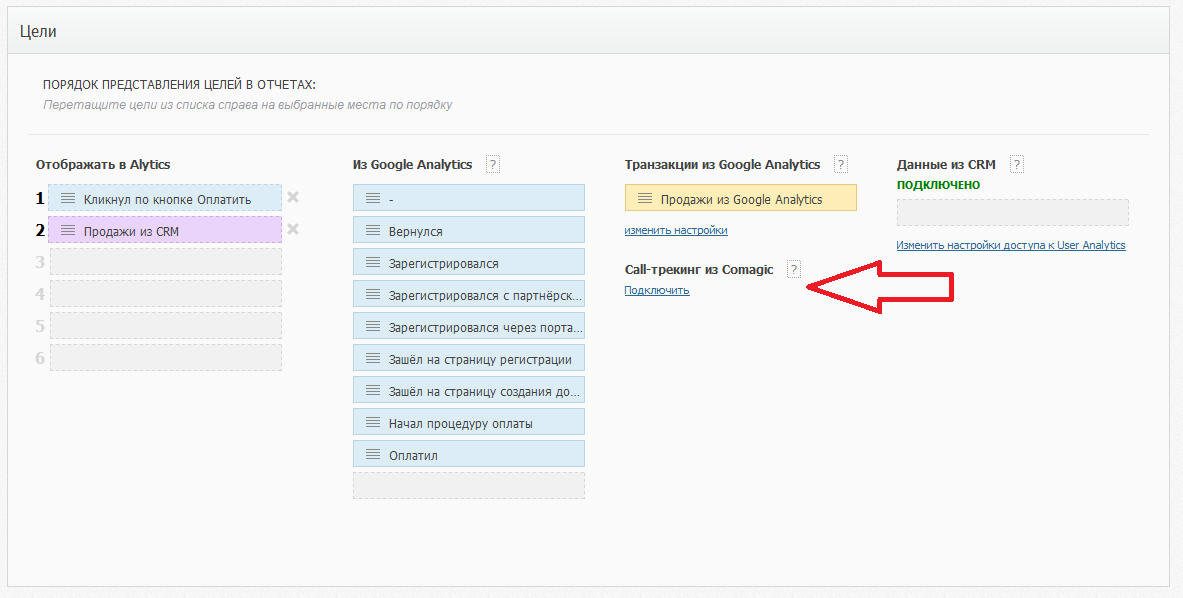The width and height of the screenshot is (1183, 598).
Task: Select Начал процедуру оплаты goal item
Action: pyautogui.click(x=468, y=423)
